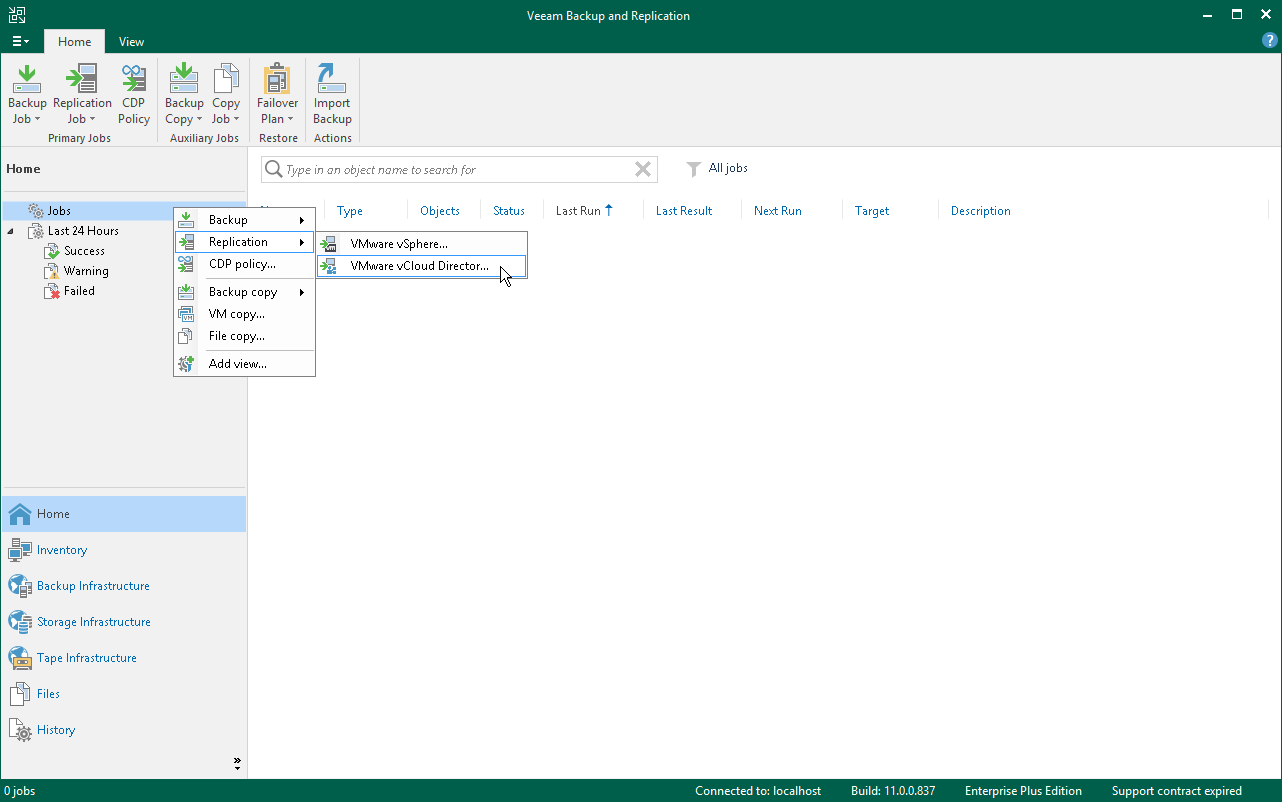Open the History navigation view
Screen dimensions: 1282x802
pyautogui.click(x=124, y=730)
